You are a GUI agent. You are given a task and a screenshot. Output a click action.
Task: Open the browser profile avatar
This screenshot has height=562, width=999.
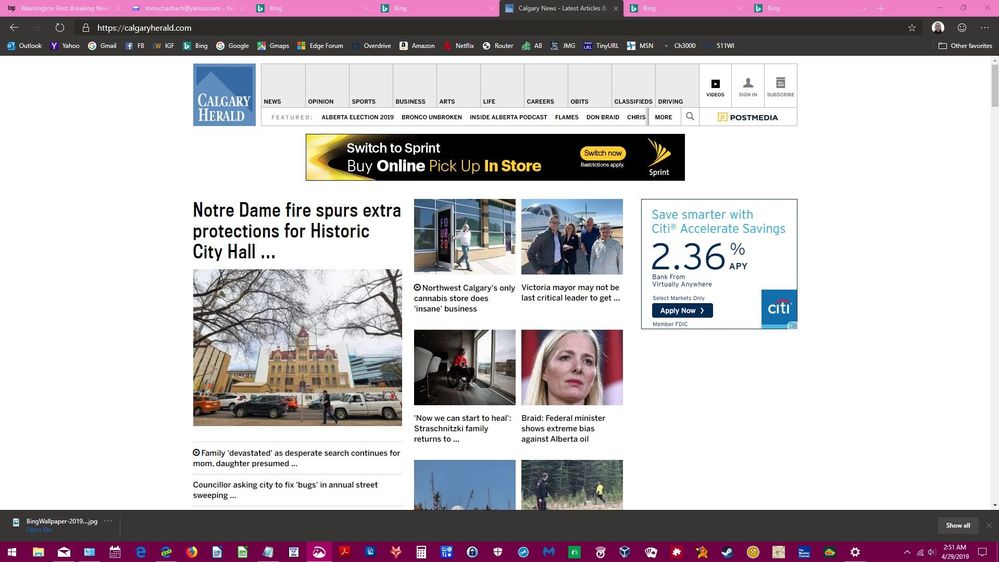[938, 27]
